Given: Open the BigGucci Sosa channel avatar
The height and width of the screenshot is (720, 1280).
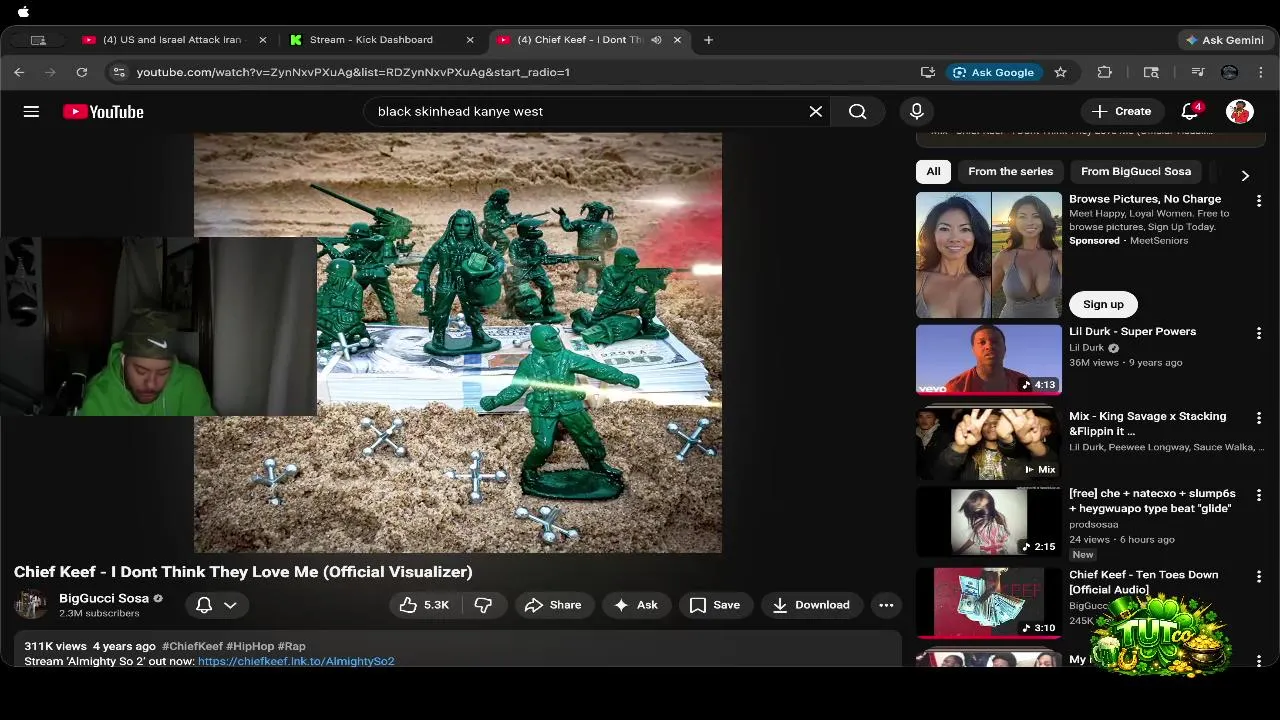Looking at the screenshot, I should (31, 605).
